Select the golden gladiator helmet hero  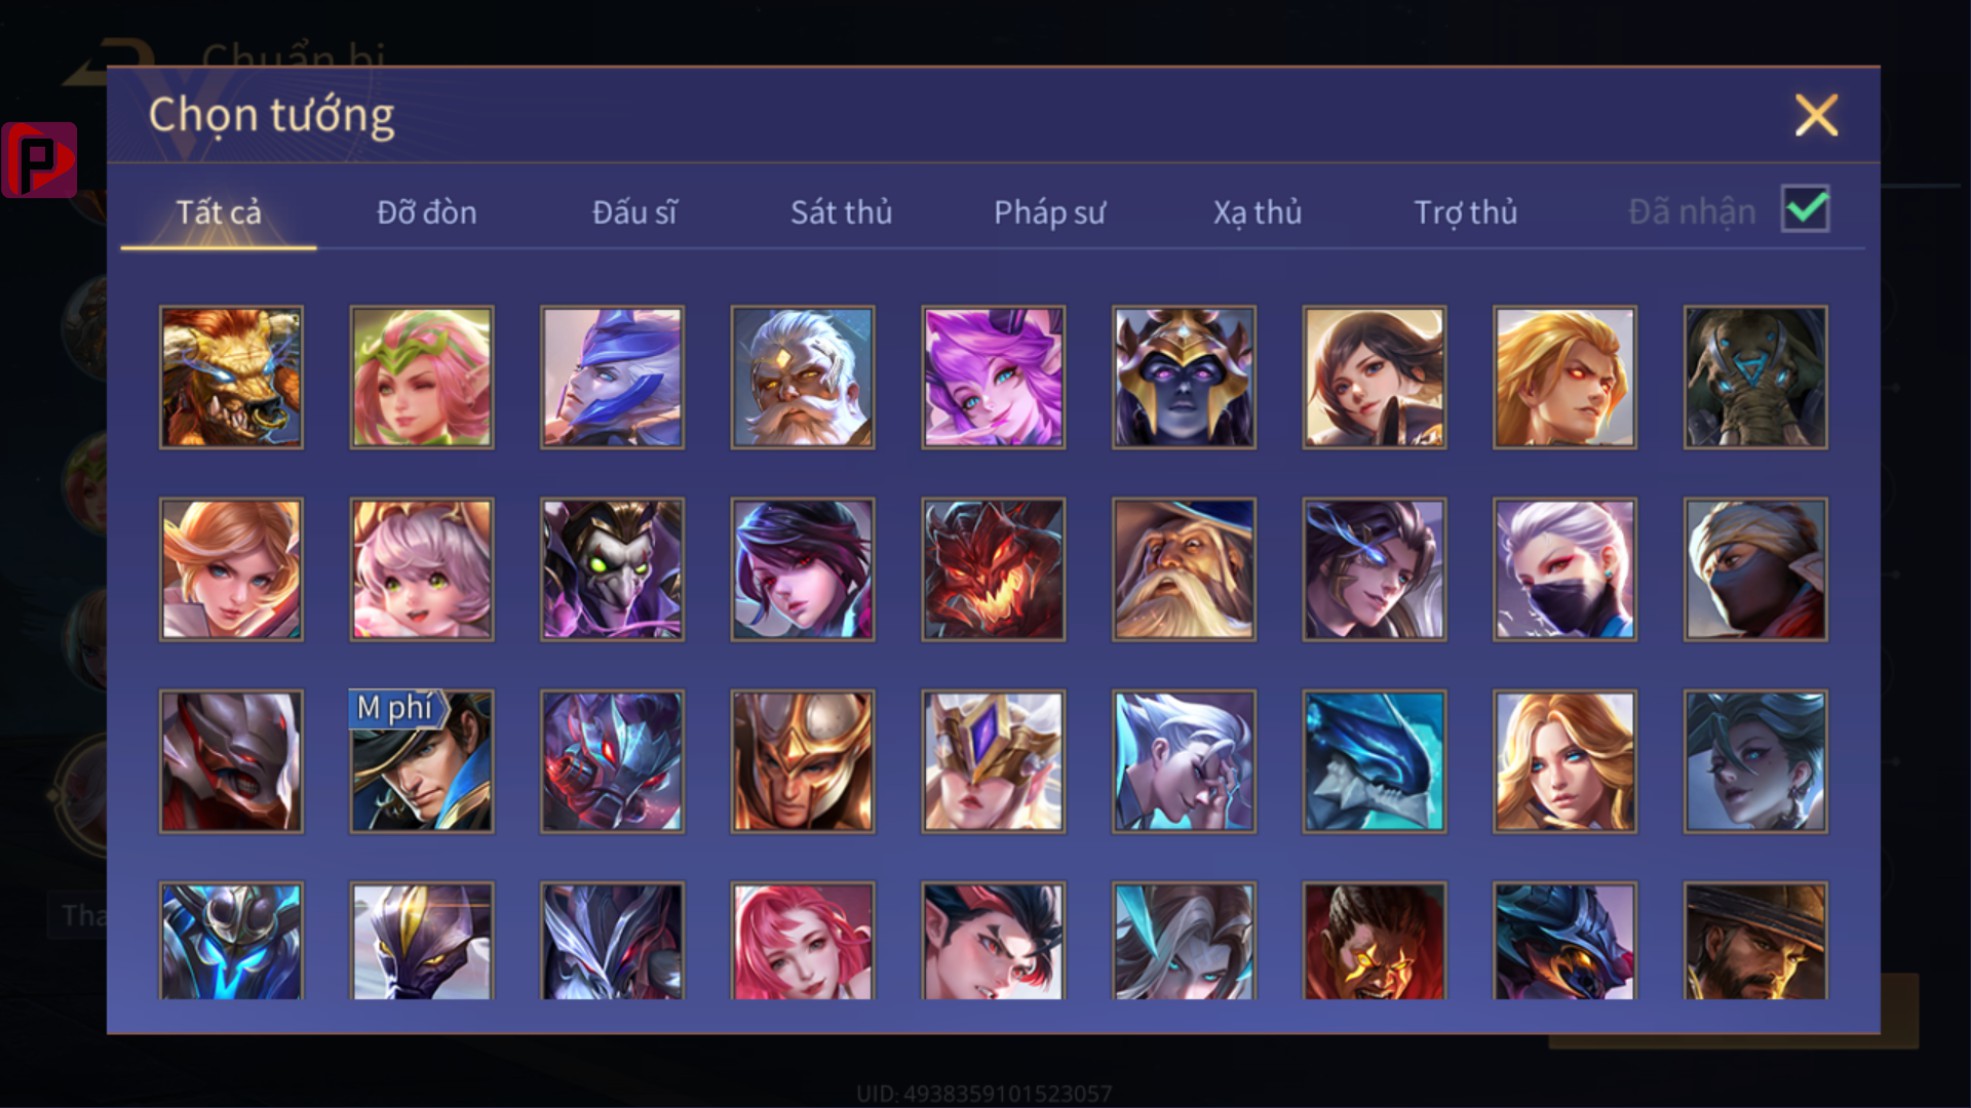pos(803,761)
